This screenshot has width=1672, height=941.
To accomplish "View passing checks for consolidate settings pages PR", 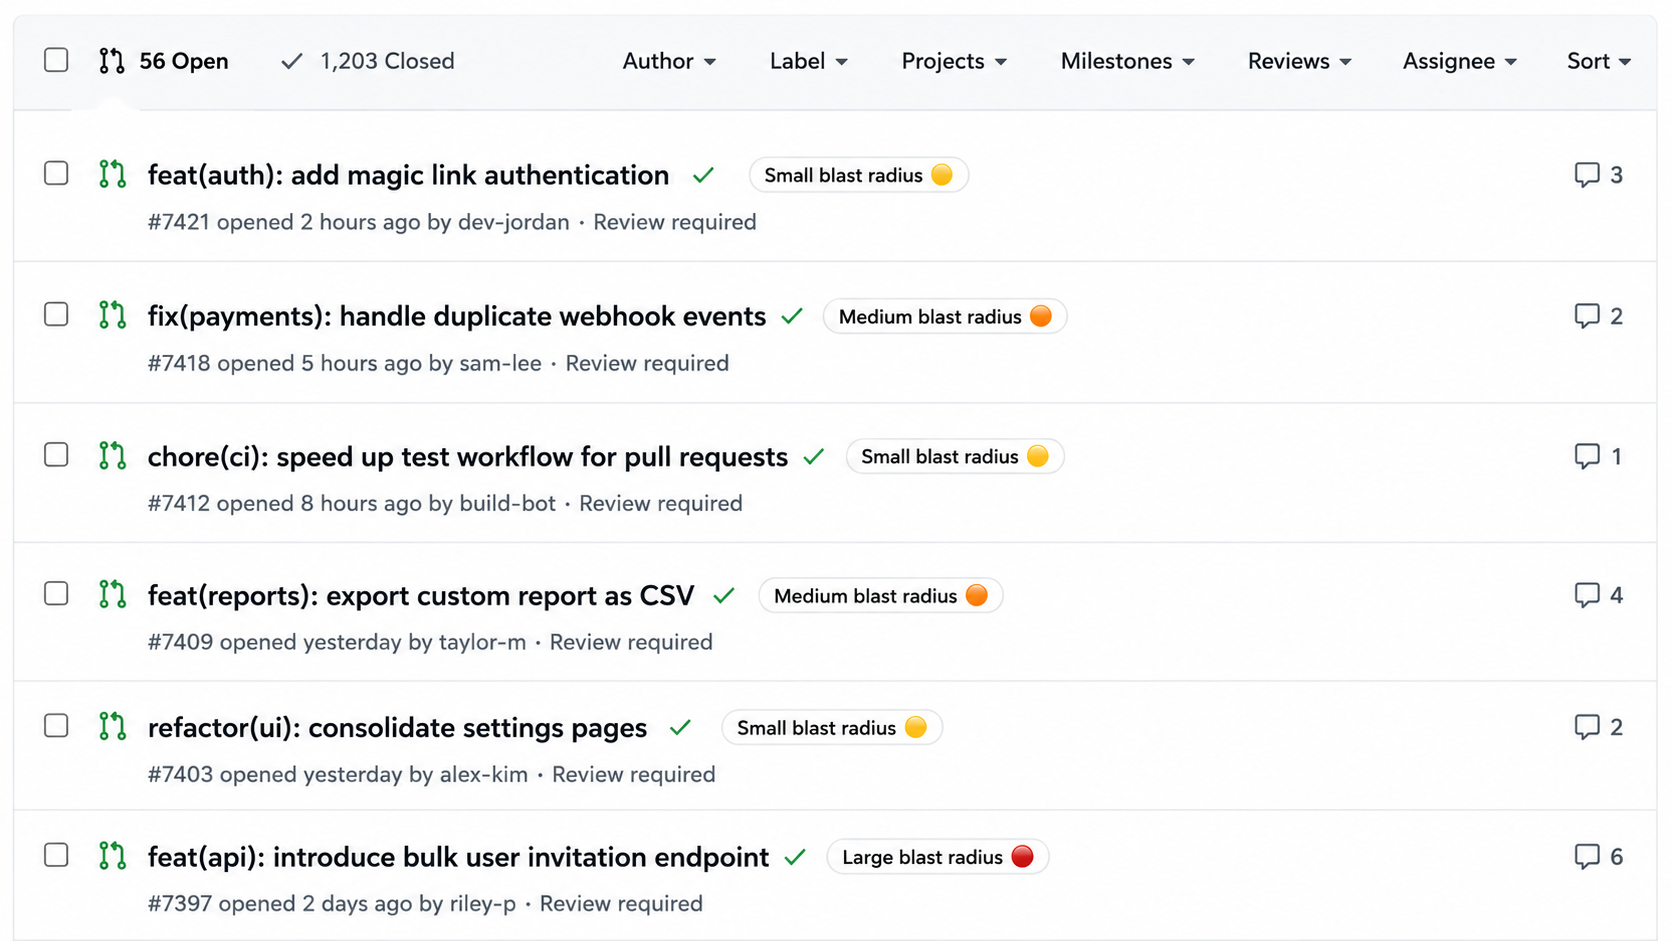I will (x=681, y=728).
